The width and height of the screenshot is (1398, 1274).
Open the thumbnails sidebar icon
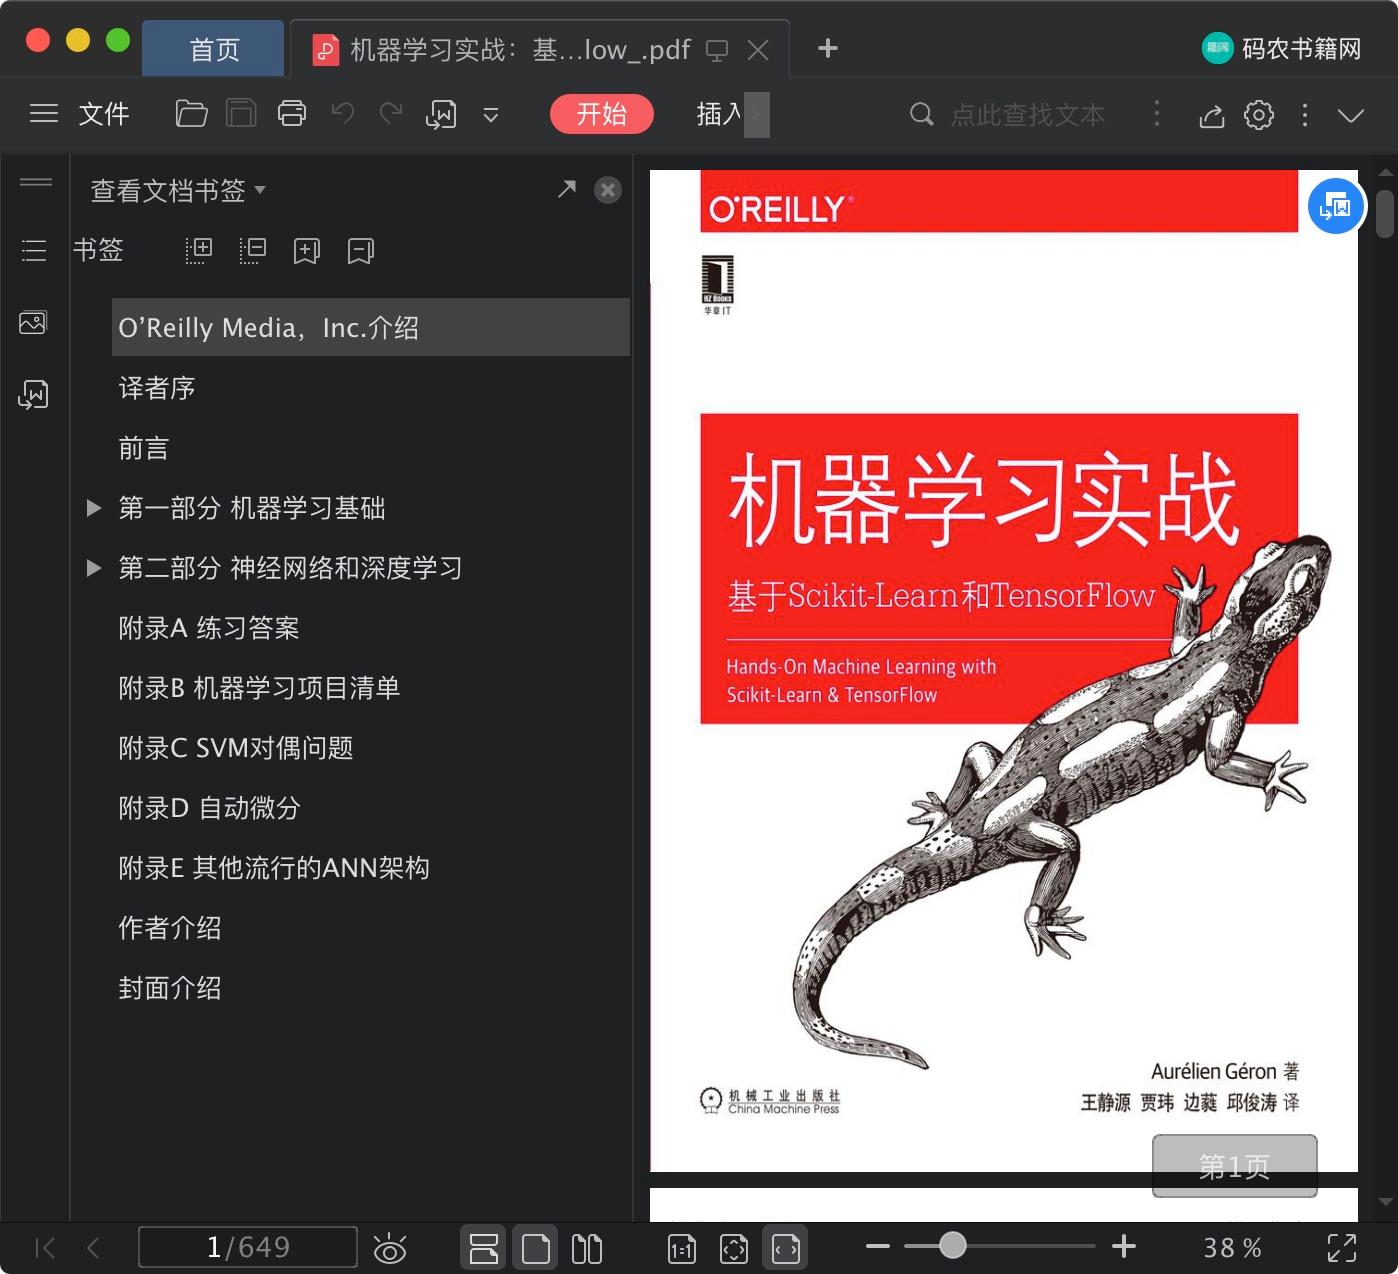point(33,323)
